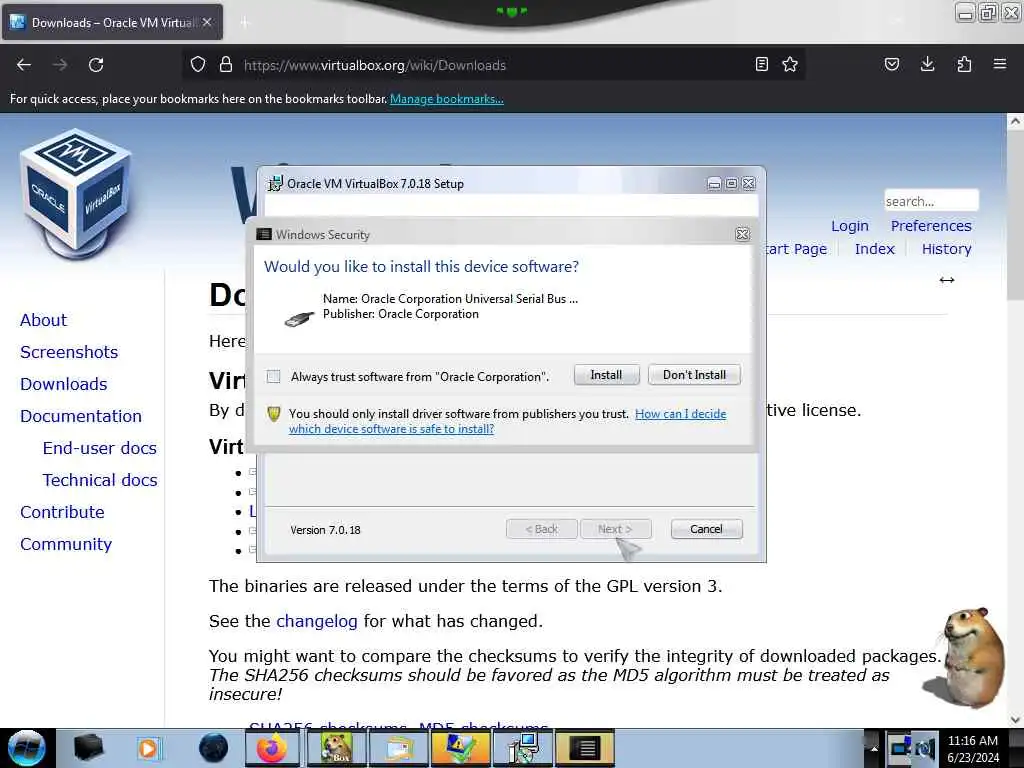Tick Always trust software from Oracle Corporation
The height and width of the screenshot is (768, 1024).
pyautogui.click(x=274, y=377)
